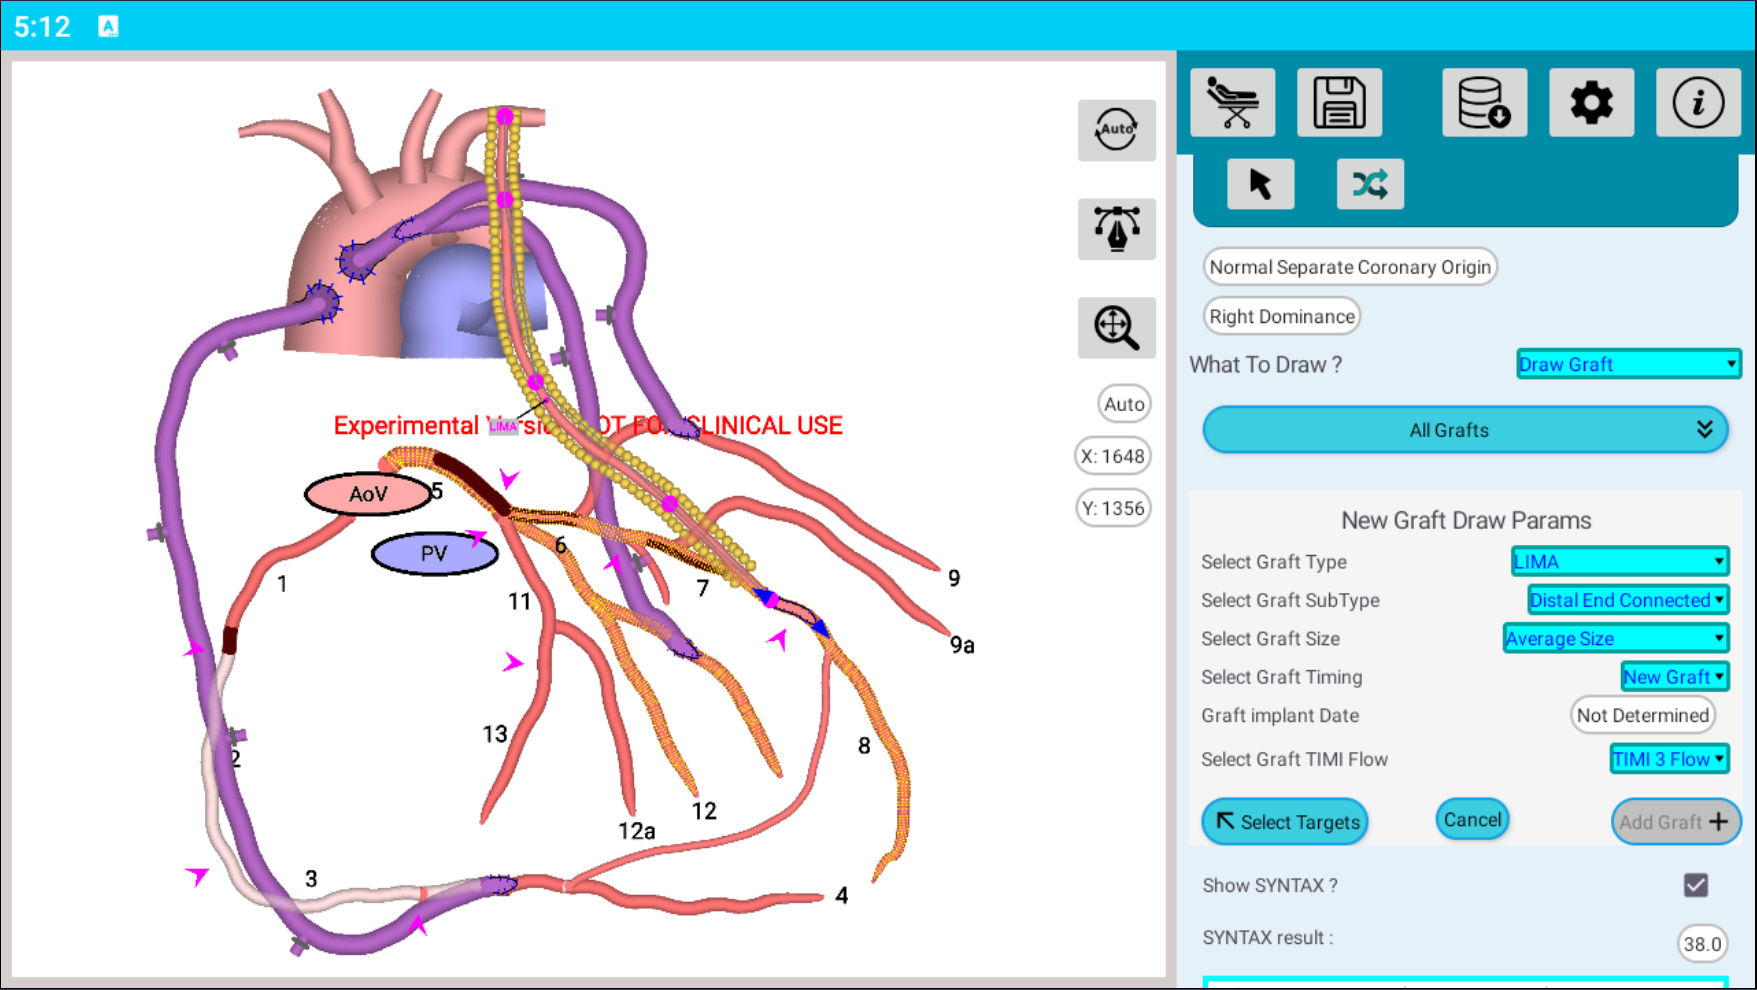Screen dimensions: 1757x990
Task: Click the Not Determined implant date field
Action: point(1642,715)
